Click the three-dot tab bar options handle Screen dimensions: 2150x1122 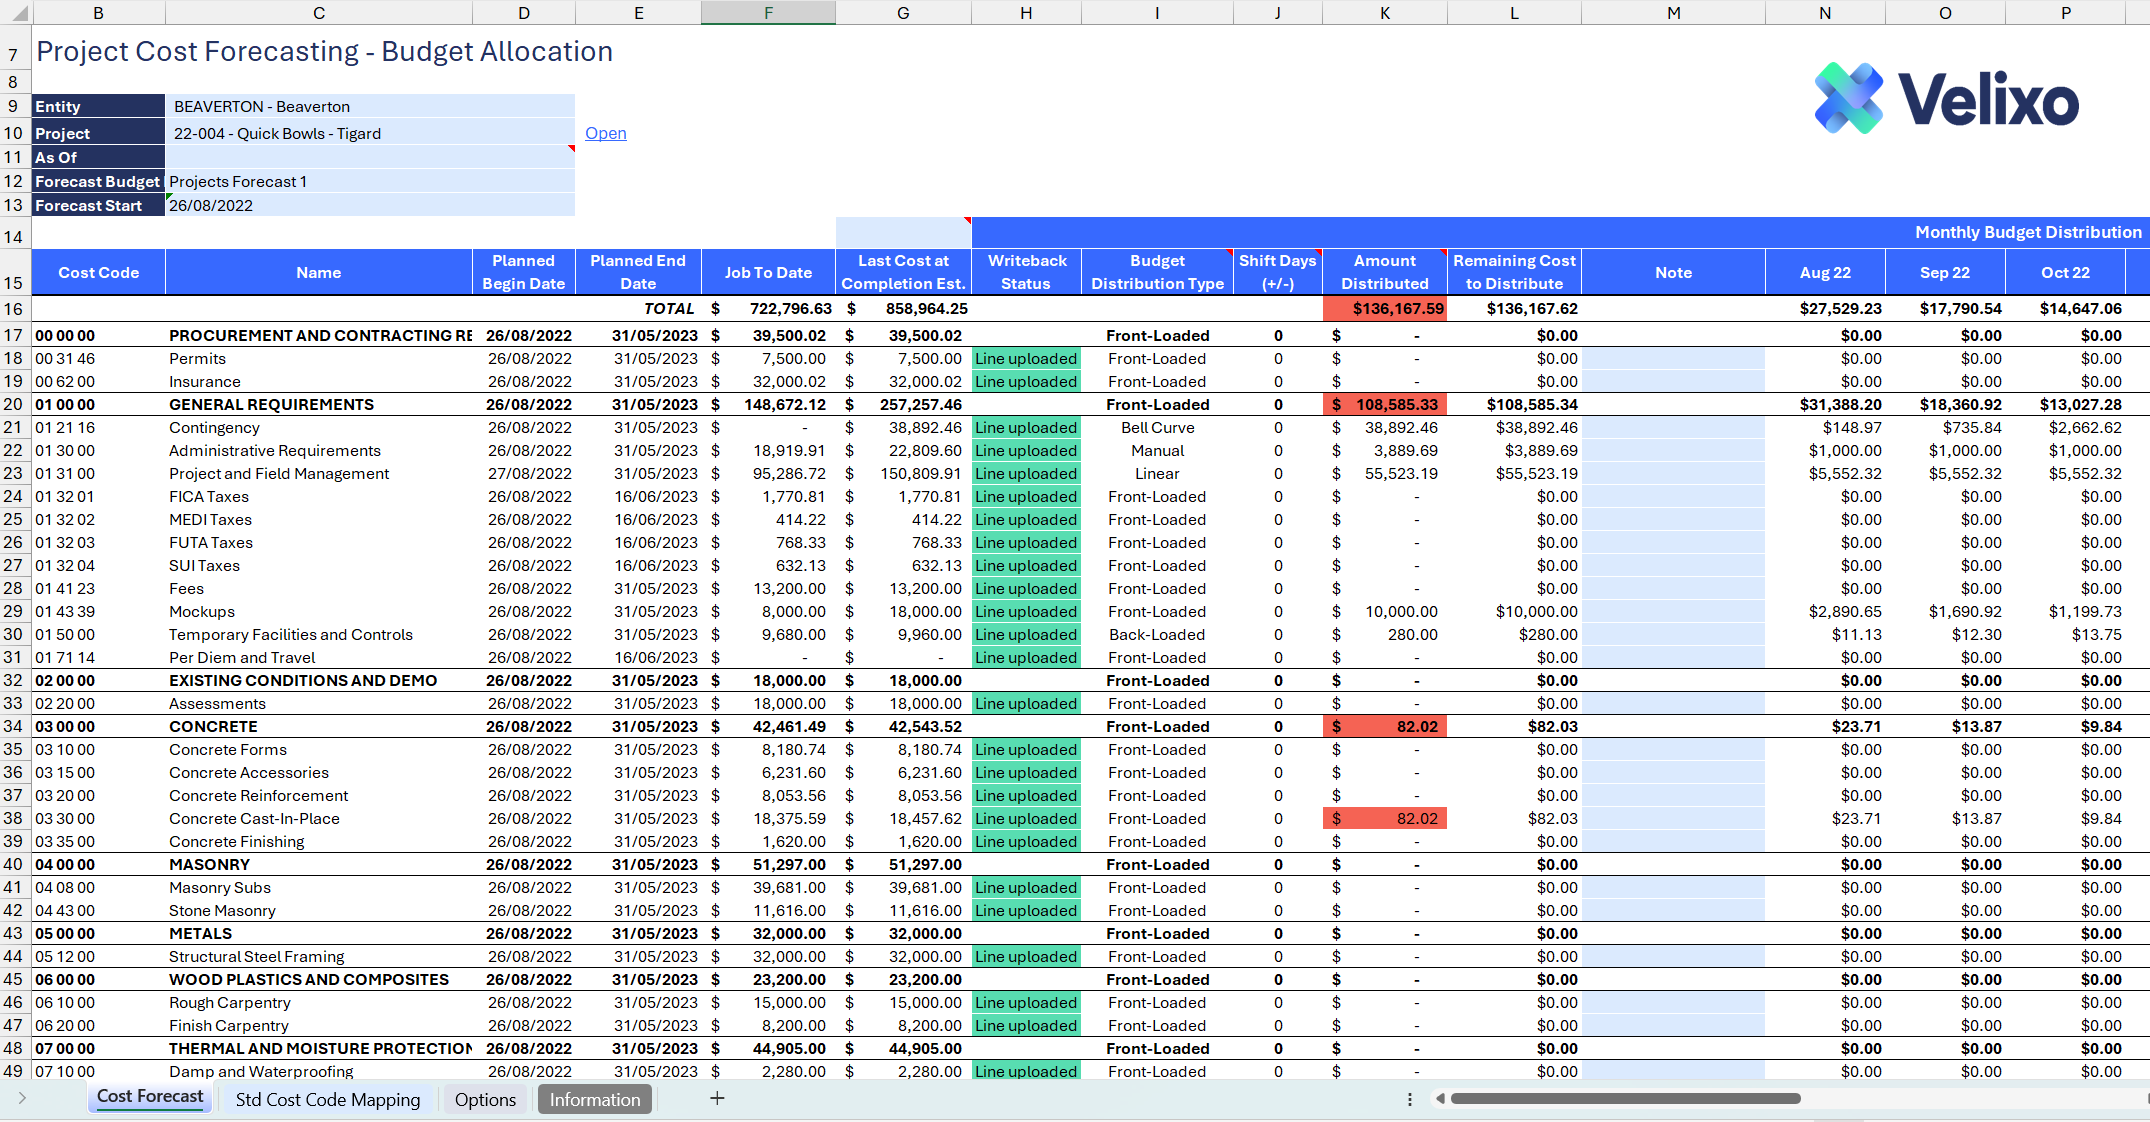click(x=1410, y=1099)
